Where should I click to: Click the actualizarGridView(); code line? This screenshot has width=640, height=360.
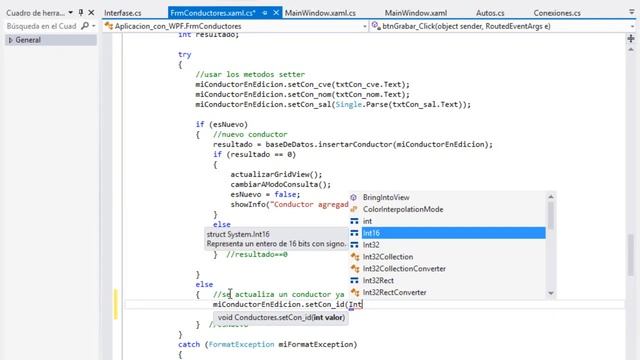coord(276,174)
